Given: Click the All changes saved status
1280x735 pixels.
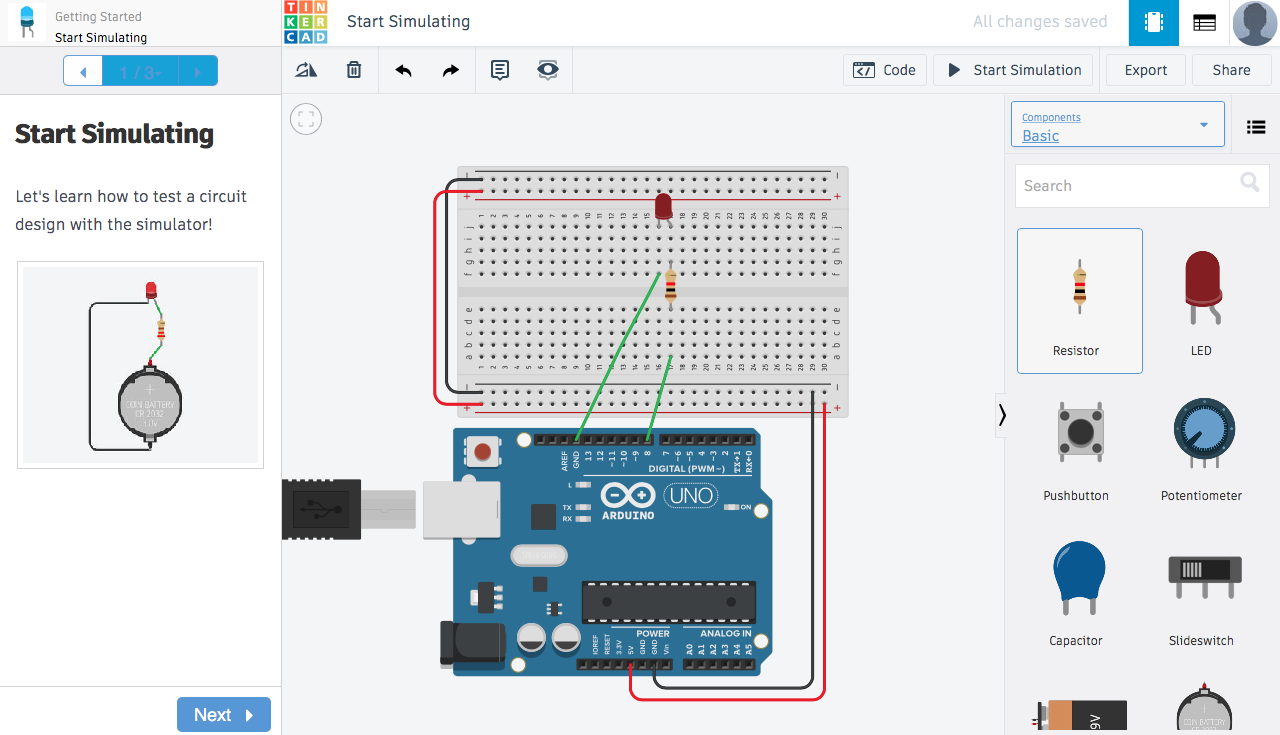Looking at the screenshot, I should pyautogui.click(x=1040, y=22).
